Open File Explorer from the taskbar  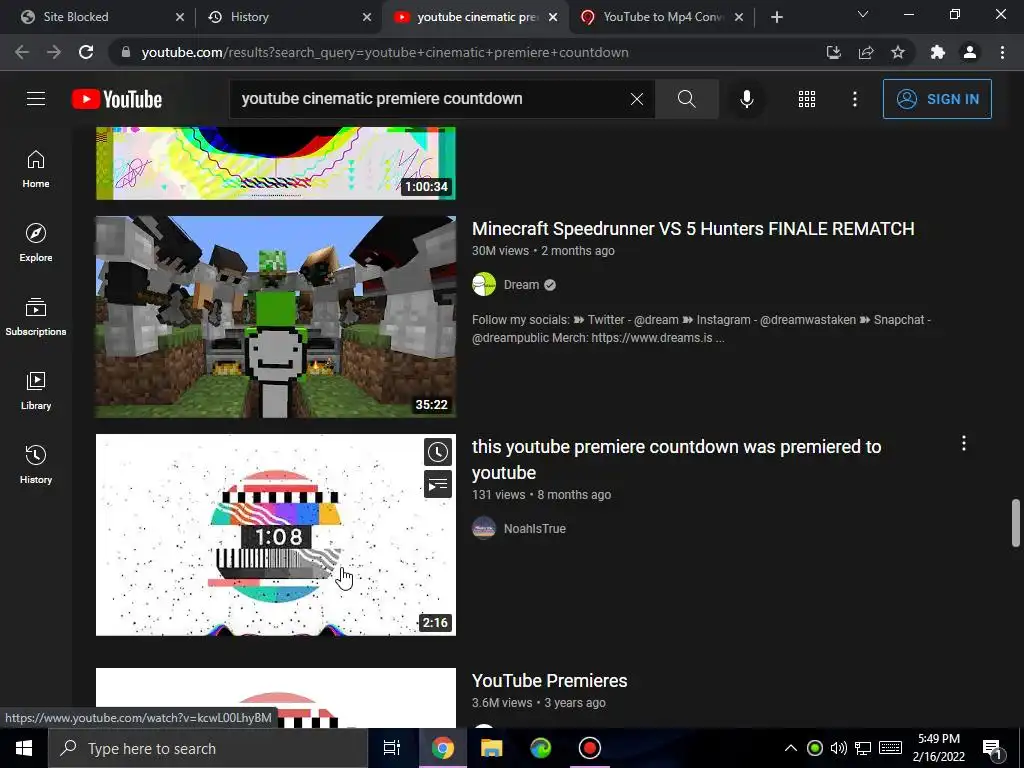[492, 748]
